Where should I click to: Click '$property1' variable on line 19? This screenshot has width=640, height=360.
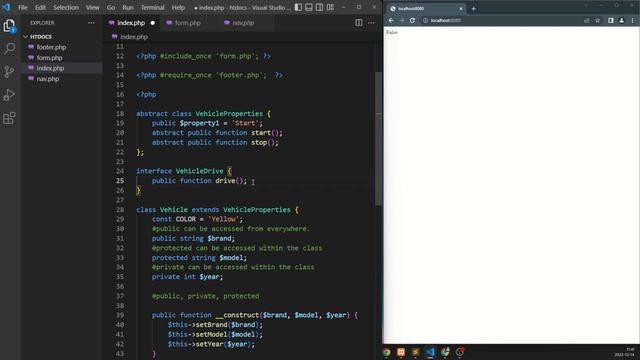[x=199, y=123]
